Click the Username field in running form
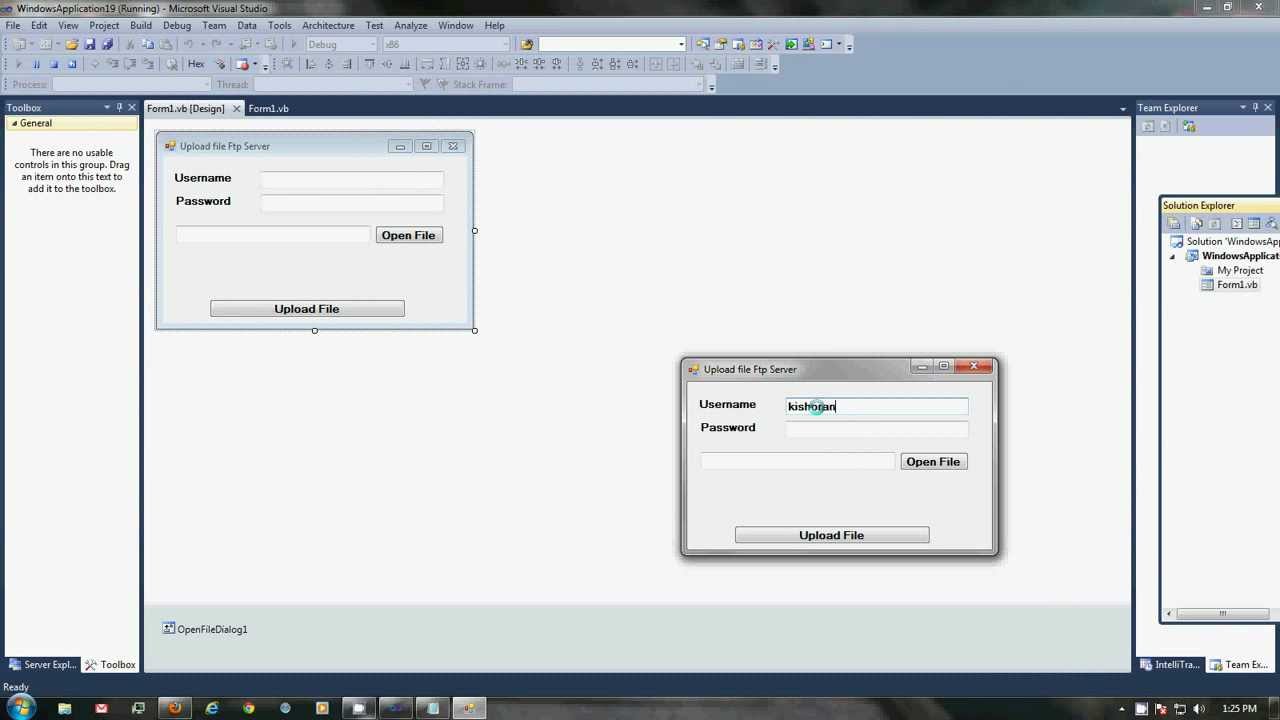Image resolution: width=1280 pixels, height=720 pixels. coord(877,405)
